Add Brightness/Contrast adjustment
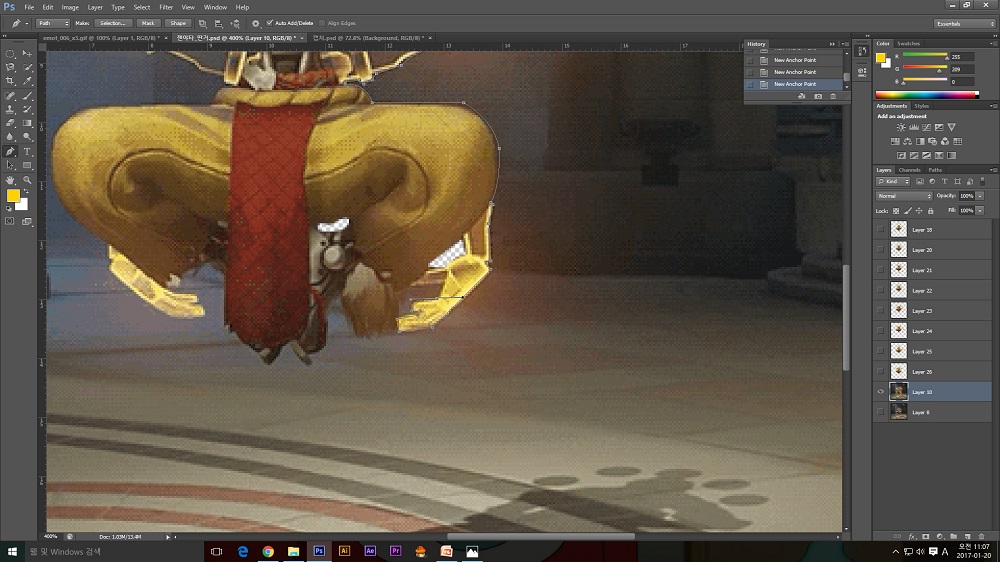 [x=901, y=128]
